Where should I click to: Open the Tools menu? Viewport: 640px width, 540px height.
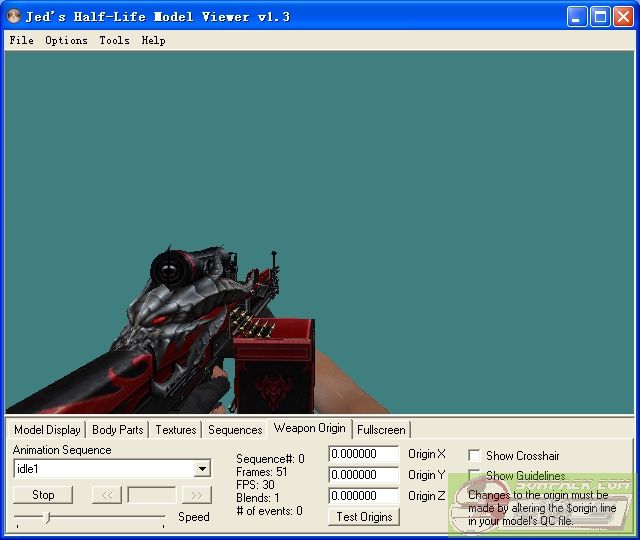(x=114, y=41)
